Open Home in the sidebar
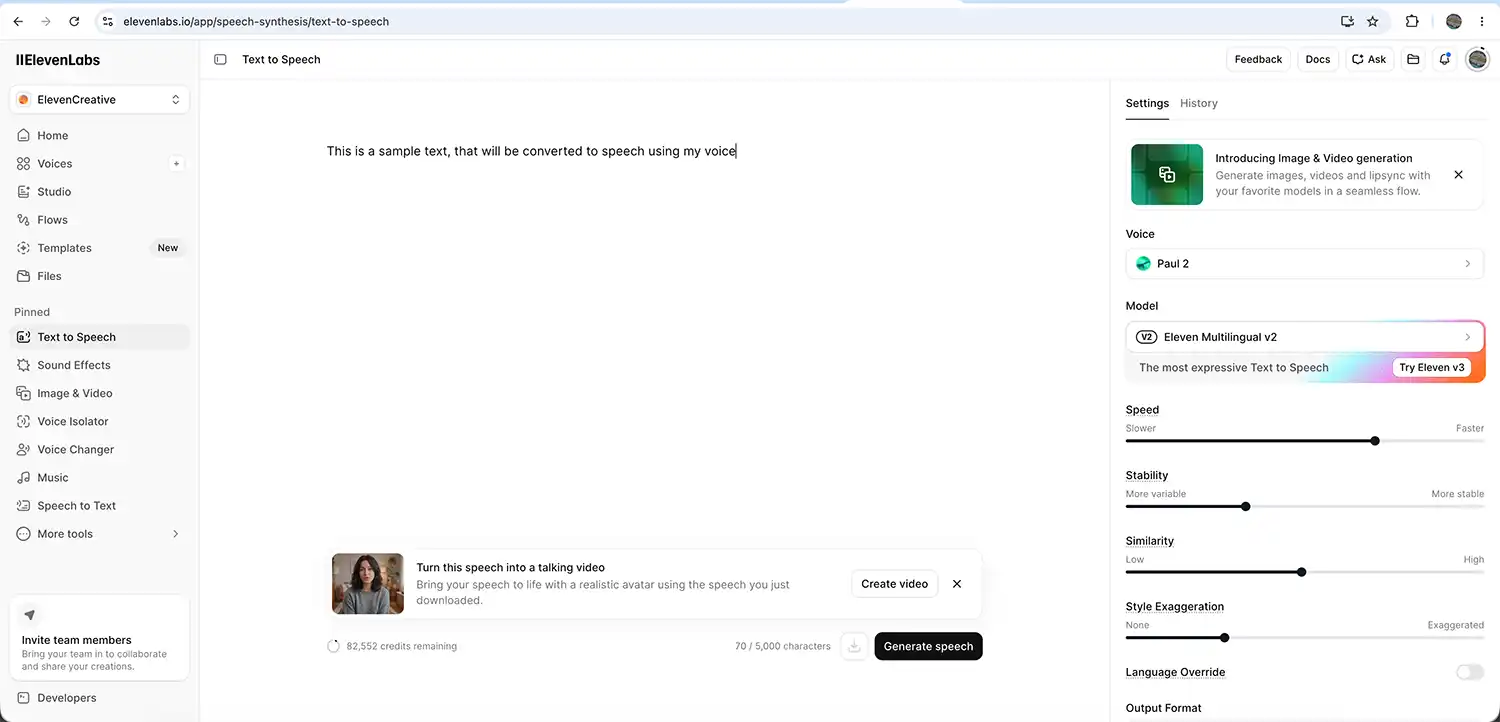The height and width of the screenshot is (722, 1500). point(99,136)
